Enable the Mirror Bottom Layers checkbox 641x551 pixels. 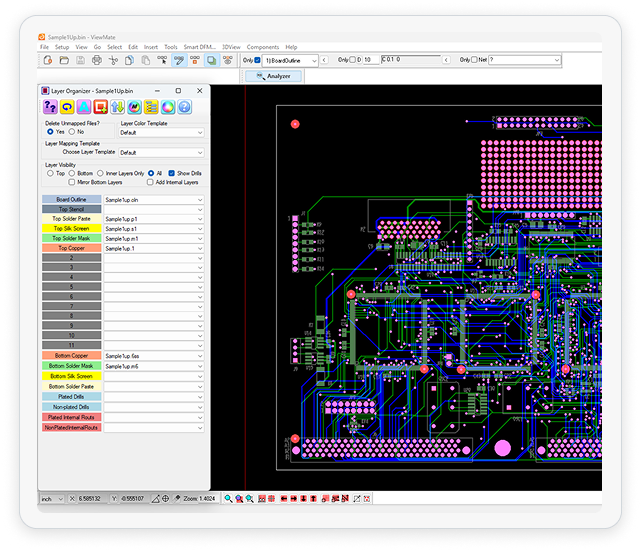pos(71,182)
